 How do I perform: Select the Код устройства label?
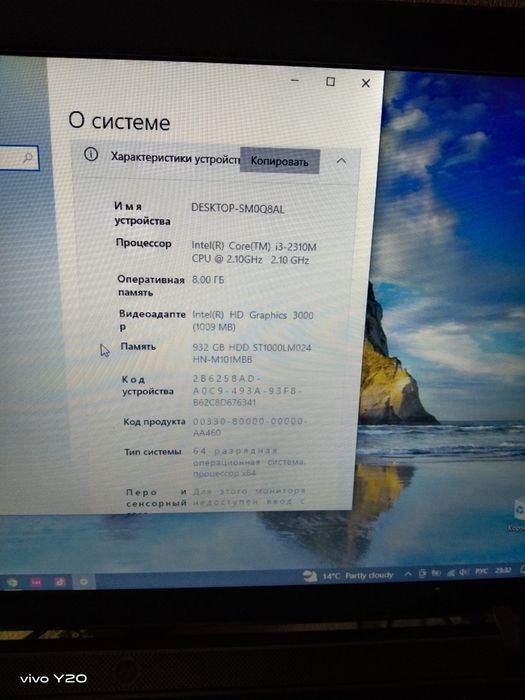(147, 385)
